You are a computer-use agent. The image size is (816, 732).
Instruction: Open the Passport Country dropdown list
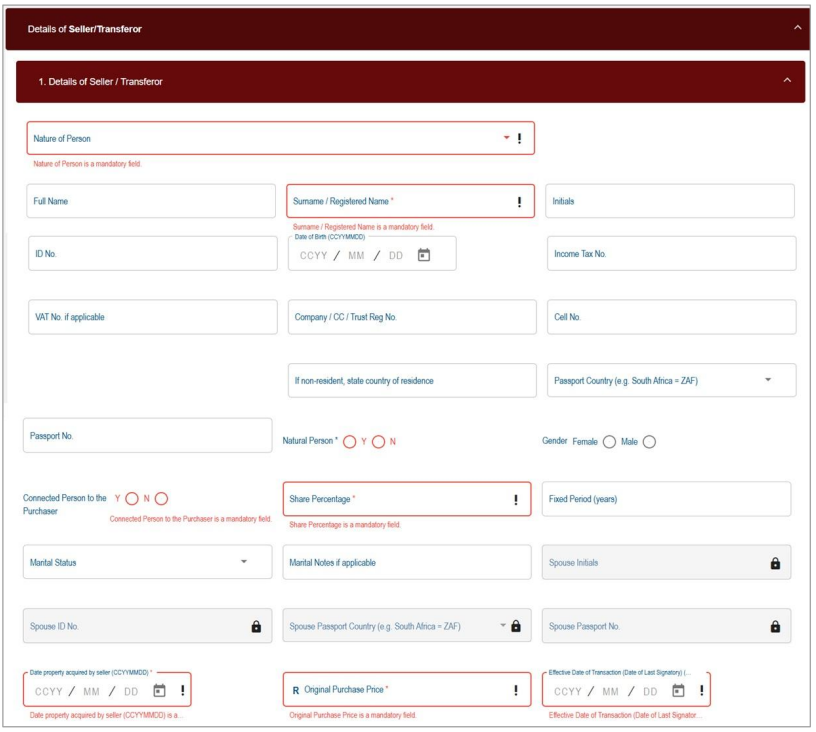pyautogui.click(x=767, y=380)
